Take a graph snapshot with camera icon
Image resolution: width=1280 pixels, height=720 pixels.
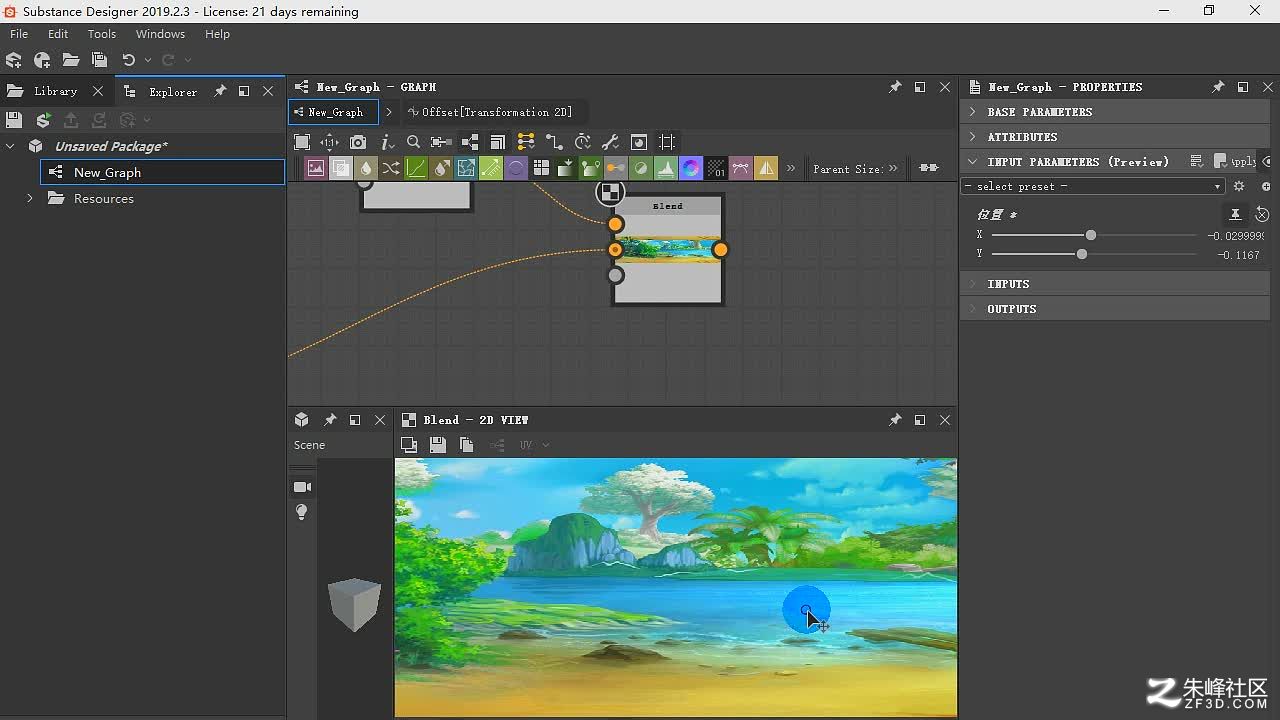[358, 142]
